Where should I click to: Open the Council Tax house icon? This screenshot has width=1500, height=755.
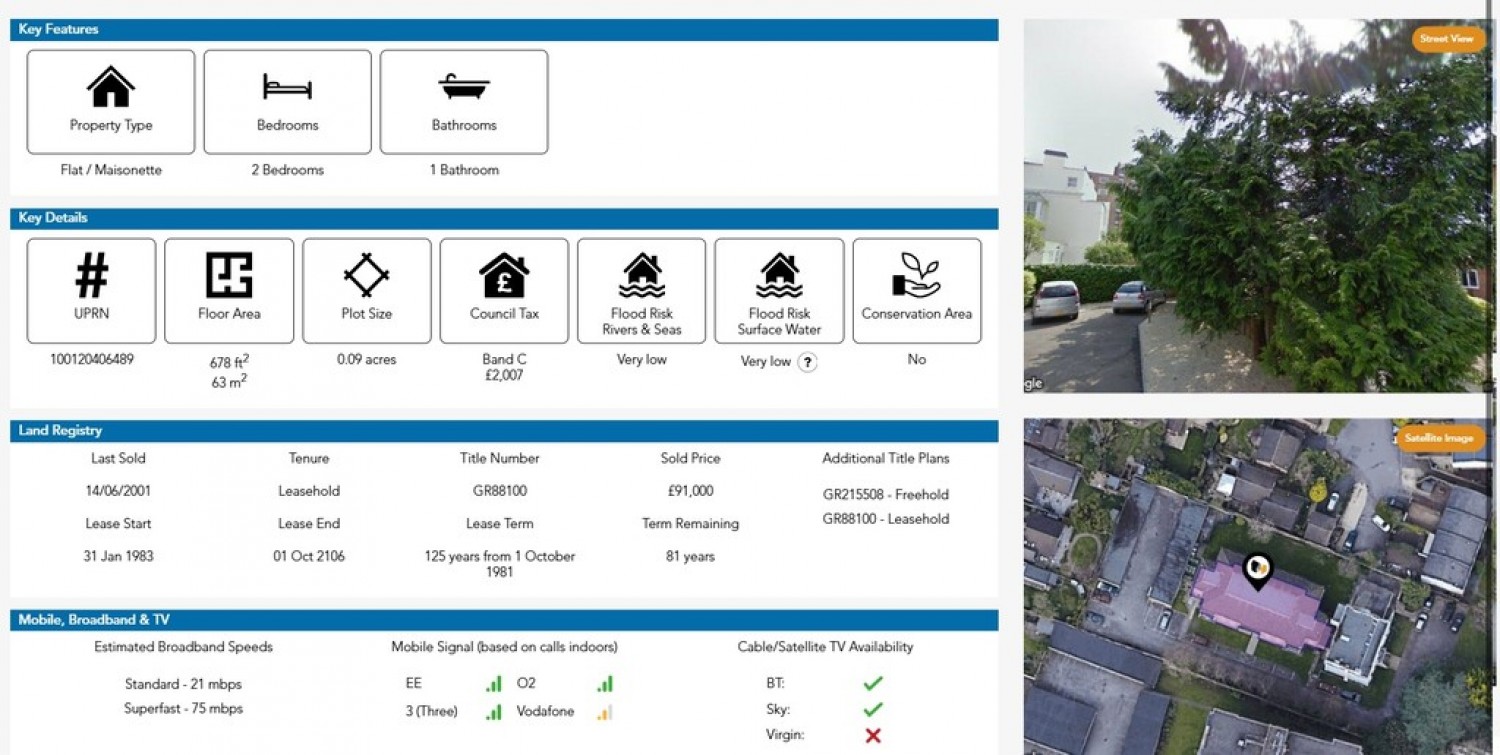tap(504, 275)
